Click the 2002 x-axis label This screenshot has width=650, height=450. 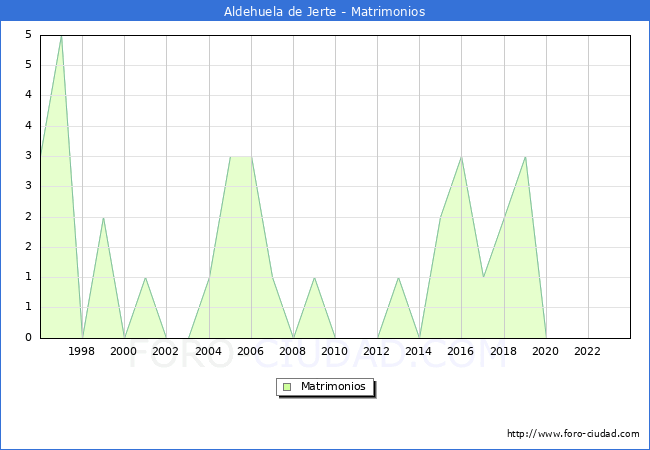(x=165, y=351)
